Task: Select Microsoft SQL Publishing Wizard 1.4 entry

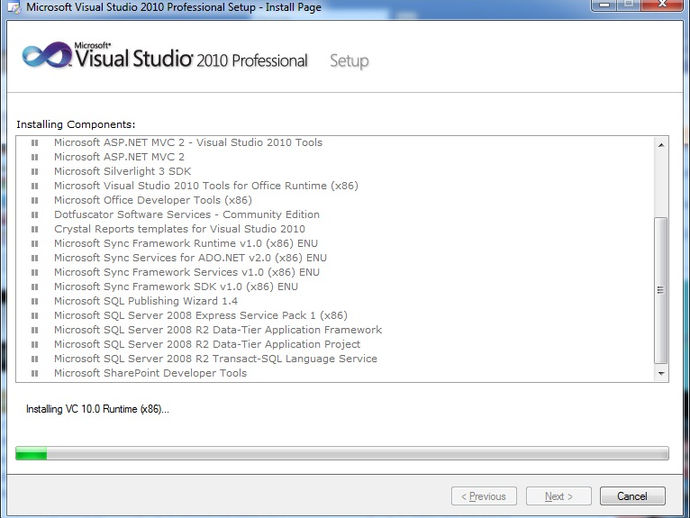Action: [146, 301]
